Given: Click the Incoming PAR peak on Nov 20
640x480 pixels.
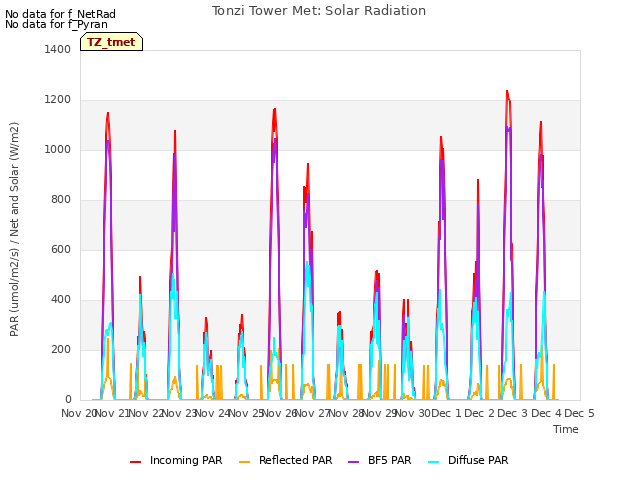Looking at the screenshot, I should [108, 113].
